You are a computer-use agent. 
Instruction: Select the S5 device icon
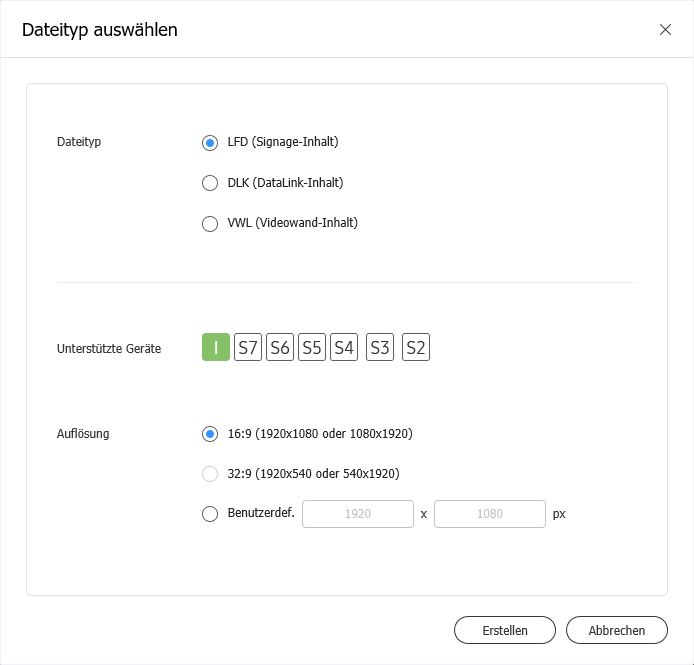[312, 348]
